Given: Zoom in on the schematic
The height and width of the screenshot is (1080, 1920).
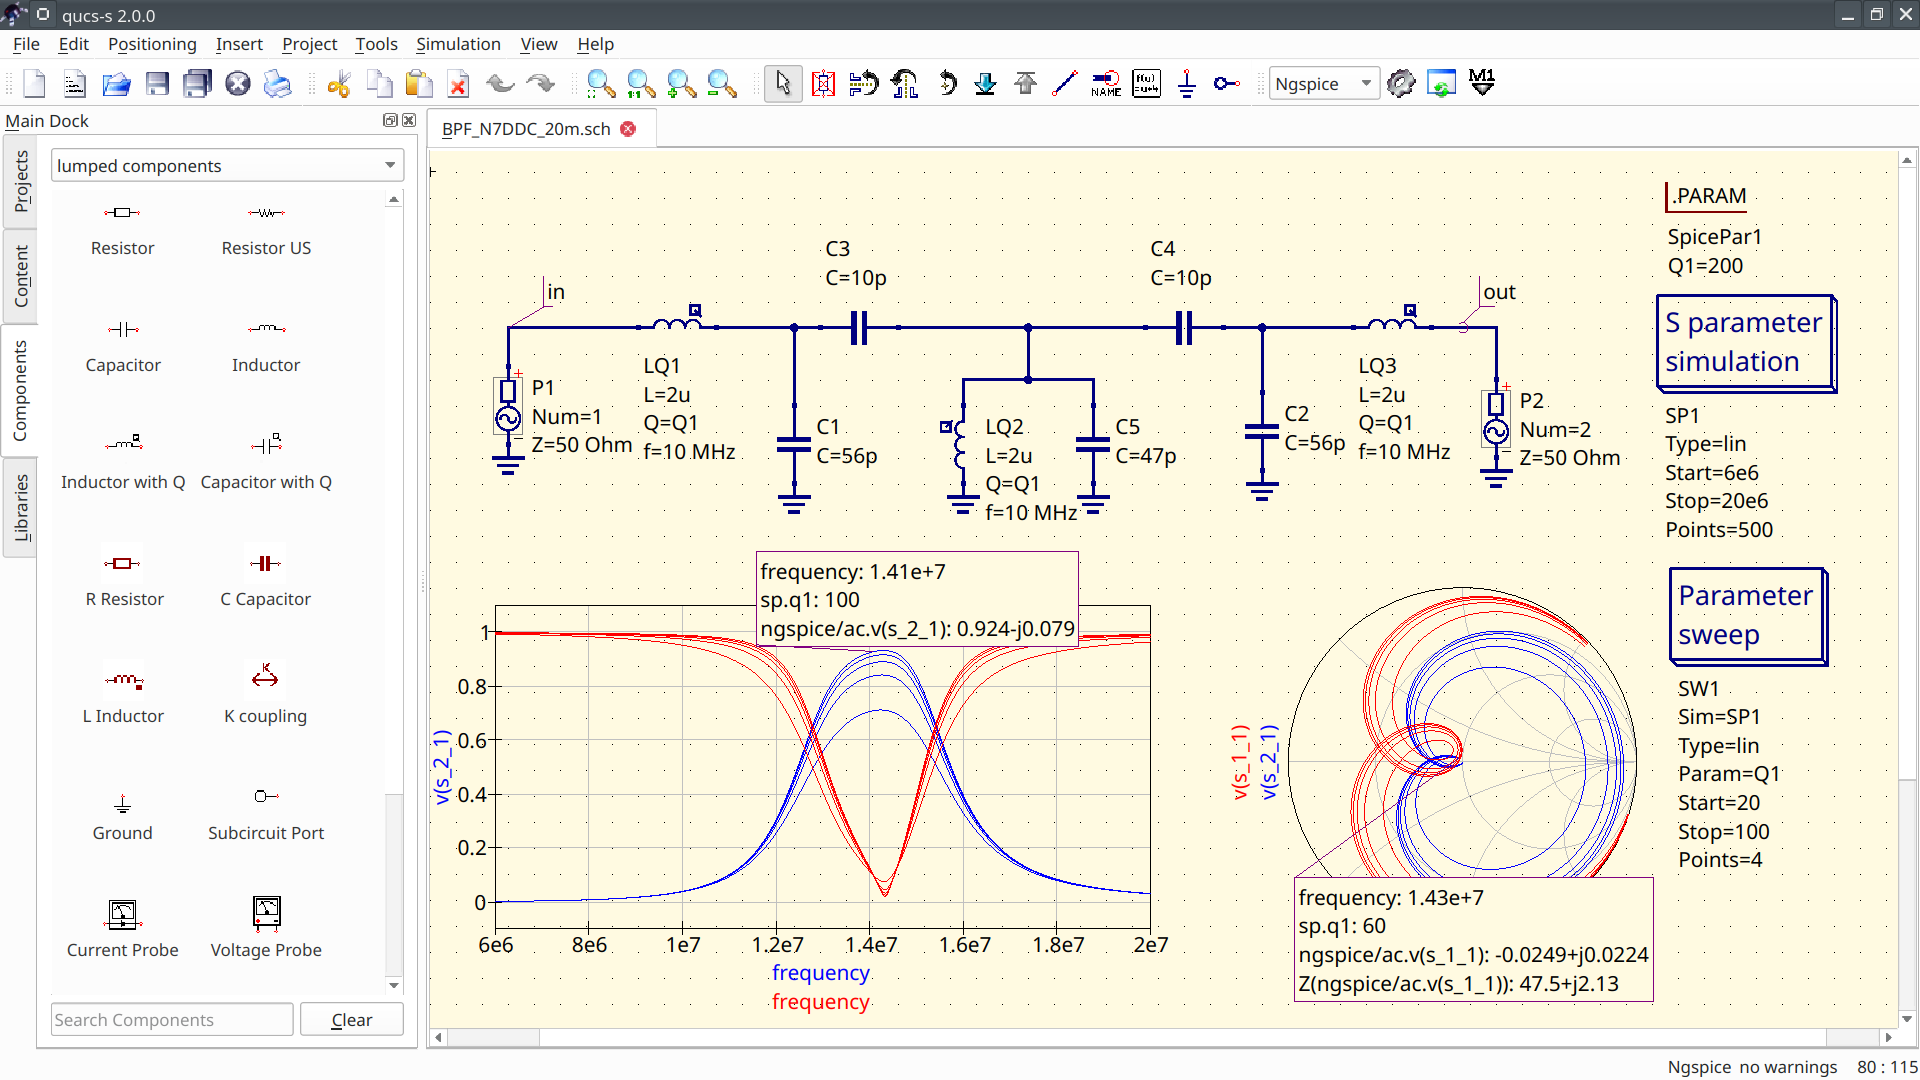Looking at the screenshot, I should 682,84.
